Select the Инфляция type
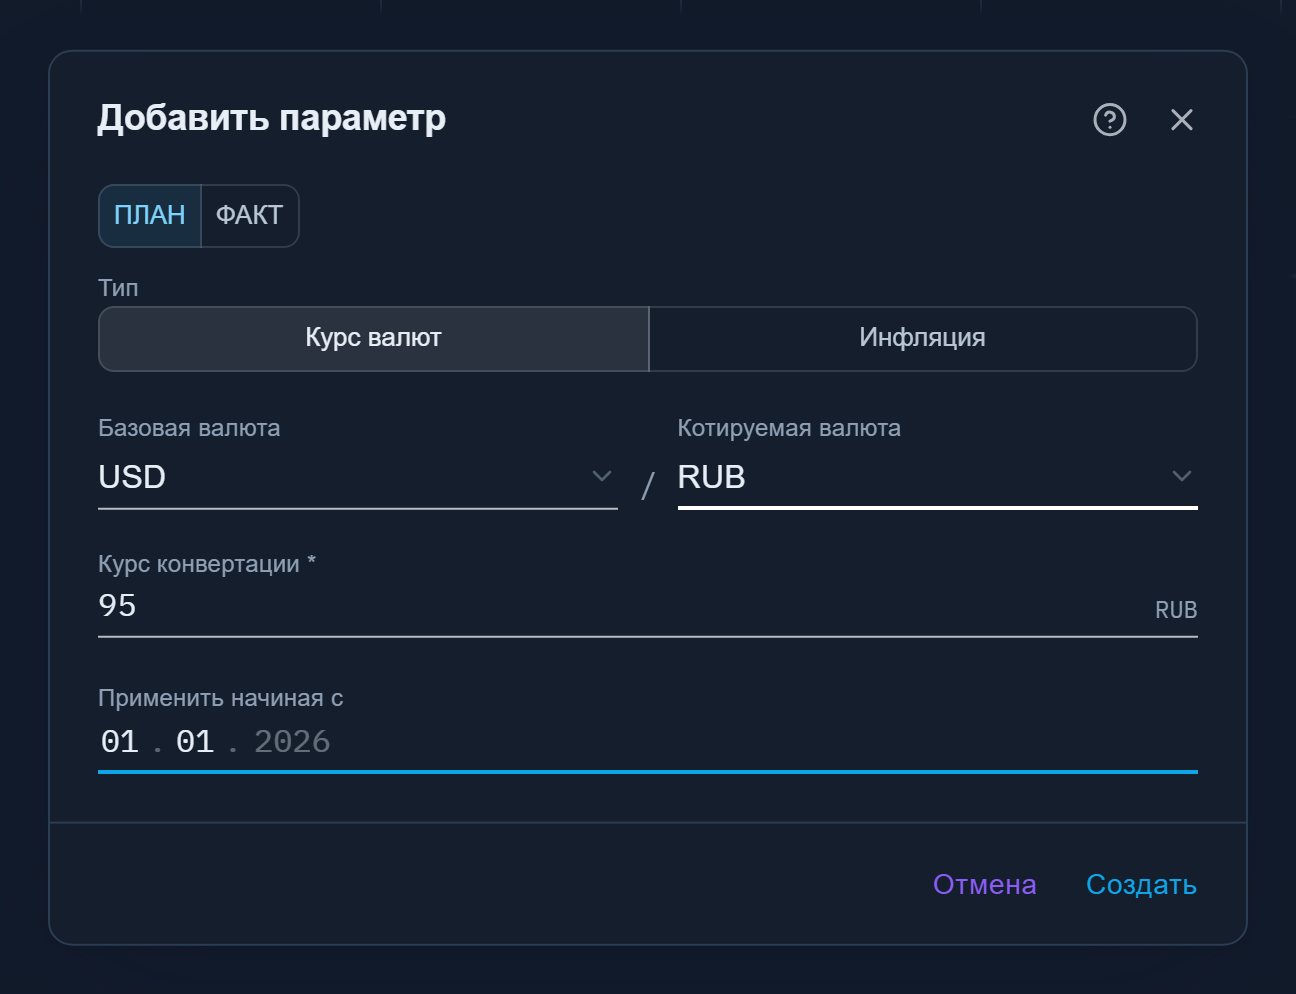Image resolution: width=1296 pixels, height=994 pixels. pyautogui.click(x=923, y=338)
